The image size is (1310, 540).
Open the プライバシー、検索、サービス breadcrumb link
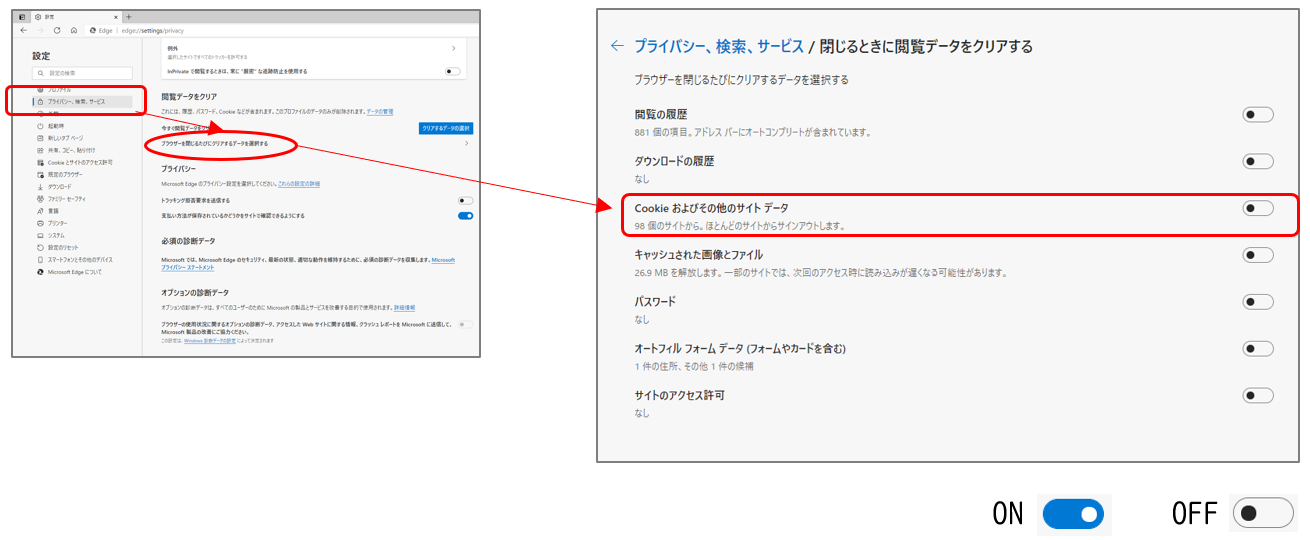point(719,46)
